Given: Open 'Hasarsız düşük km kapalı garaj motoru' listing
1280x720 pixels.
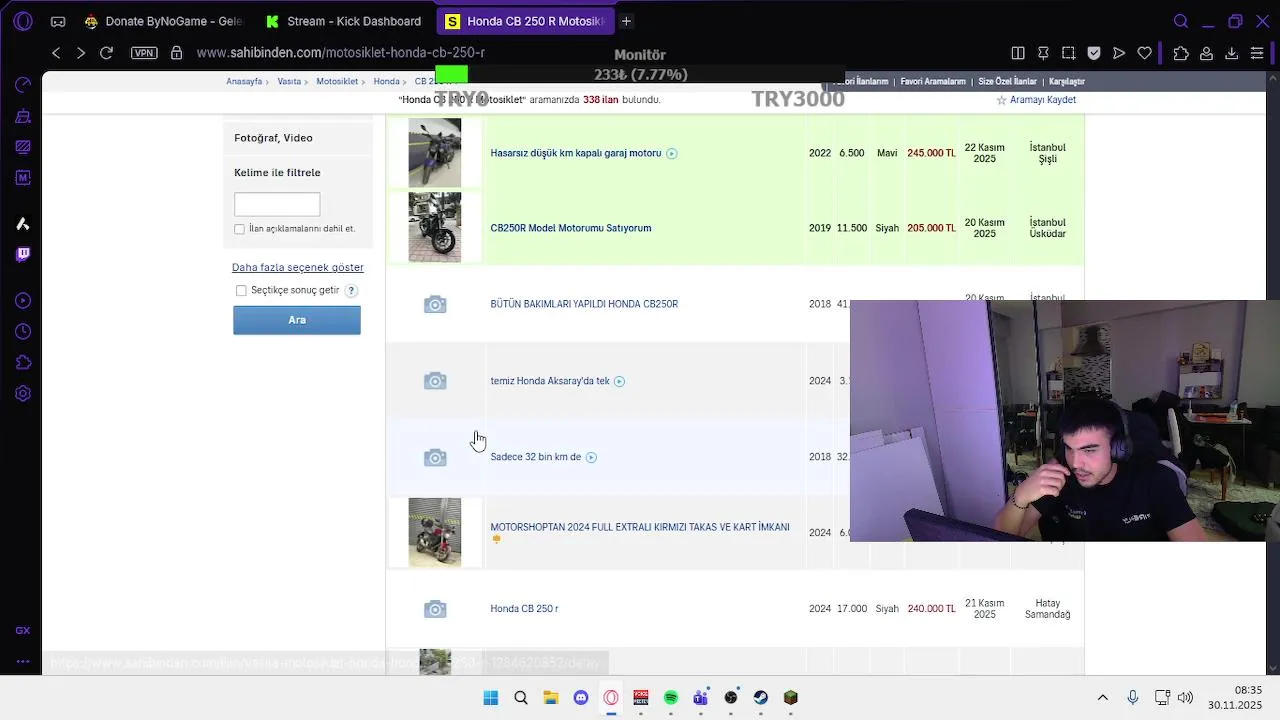Looking at the screenshot, I should (x=576, y=154).
